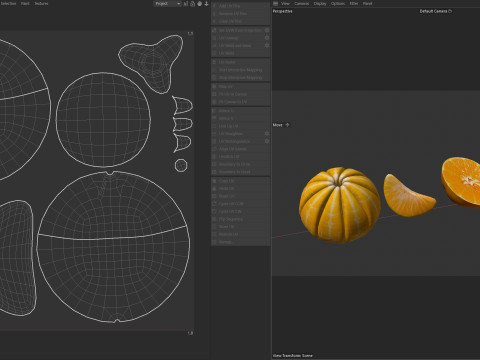Viewport: 480px width, 360px height.
Task: Click the Cycle UV CCW command
Action: click(x=231, y=204)
